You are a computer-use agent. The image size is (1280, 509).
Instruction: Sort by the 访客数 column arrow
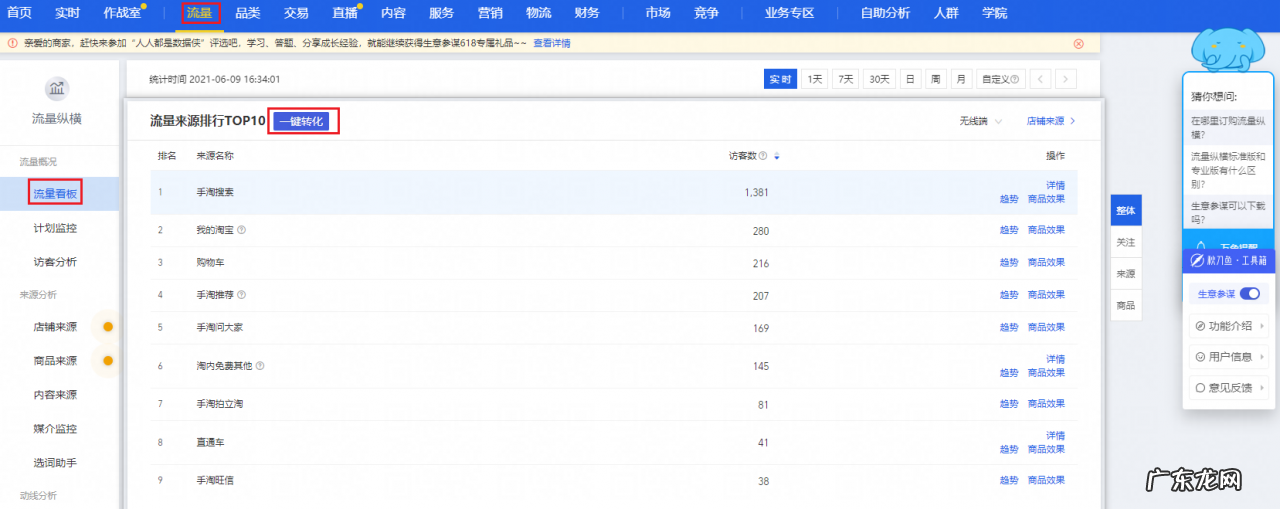(777, 156)
